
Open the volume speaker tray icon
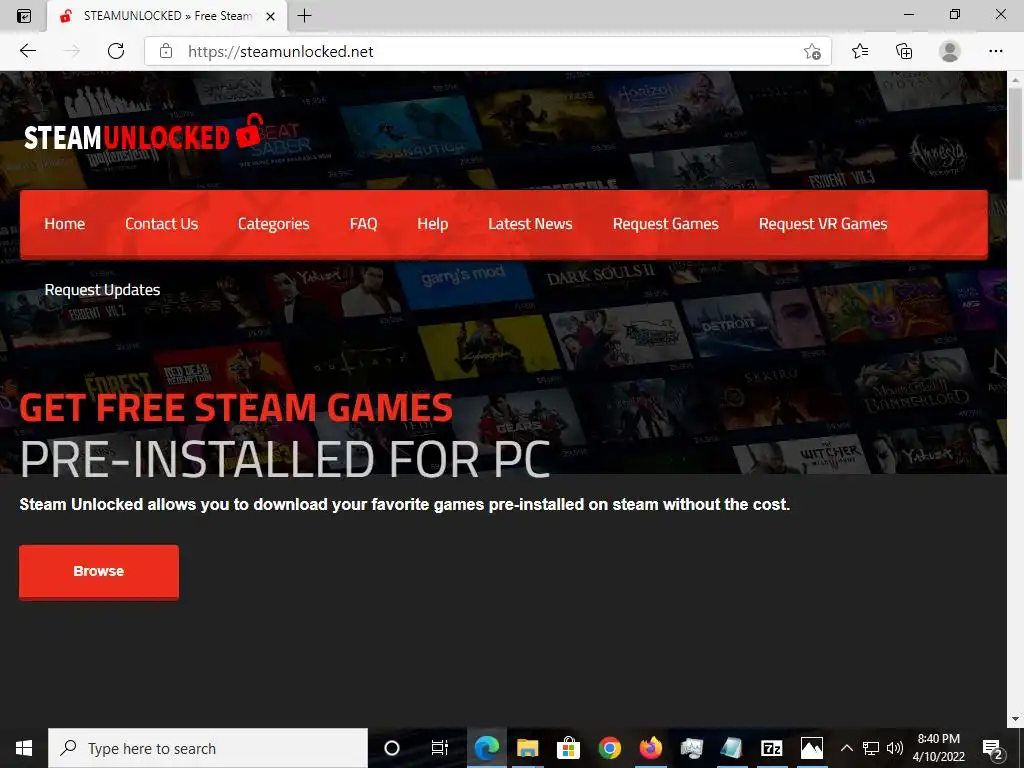tap(895, 748)
